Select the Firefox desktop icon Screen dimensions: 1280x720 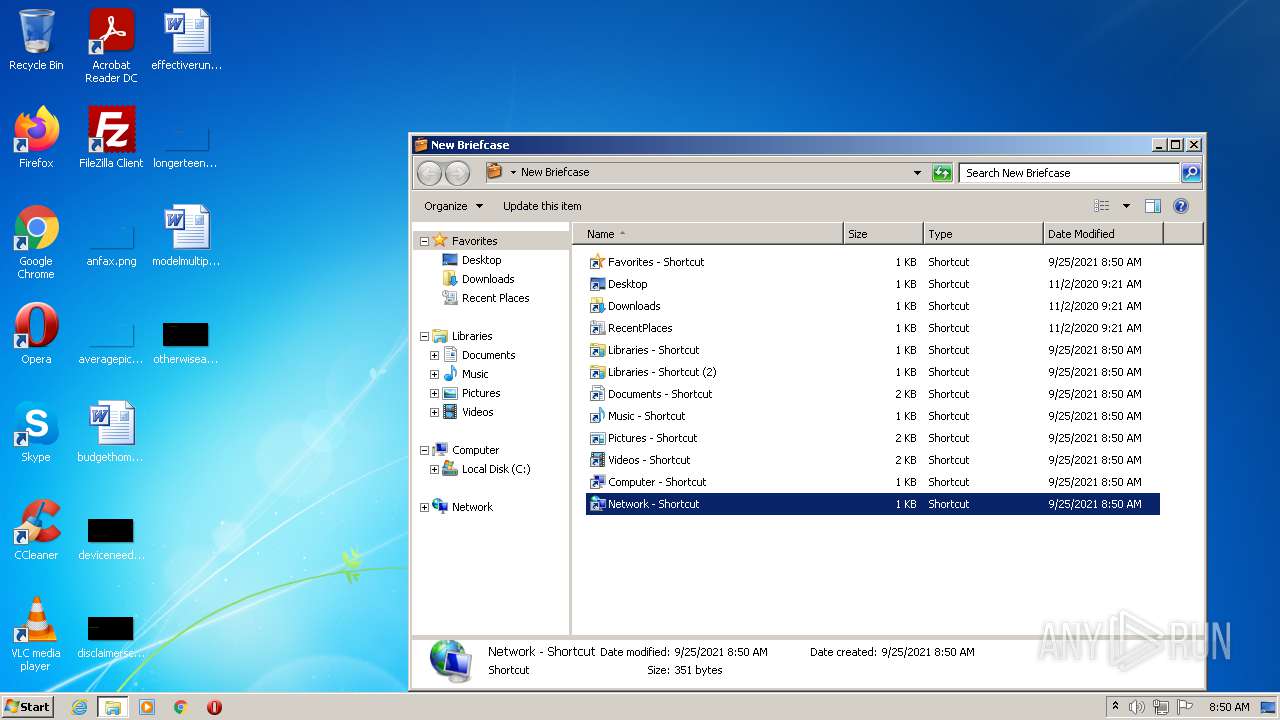coord(36,138)
